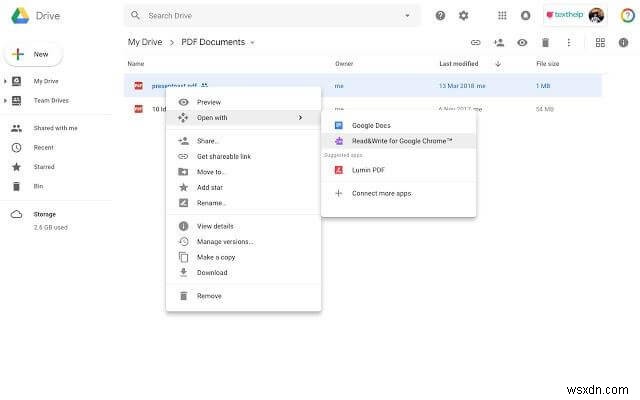Image resolution: width=640 pixels, height=400 pixels.
Task: Open Shared with me
Action: tap(56, 128)
